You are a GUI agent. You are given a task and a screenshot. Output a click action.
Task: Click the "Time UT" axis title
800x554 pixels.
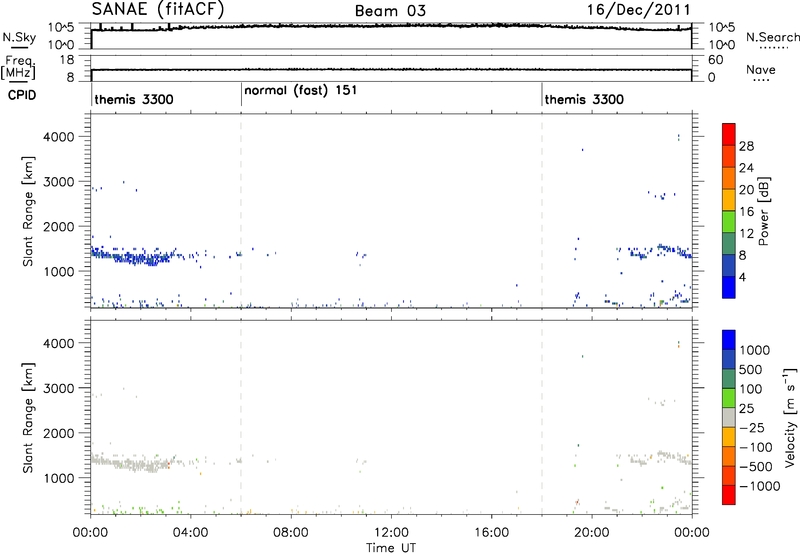click(391, 548)
